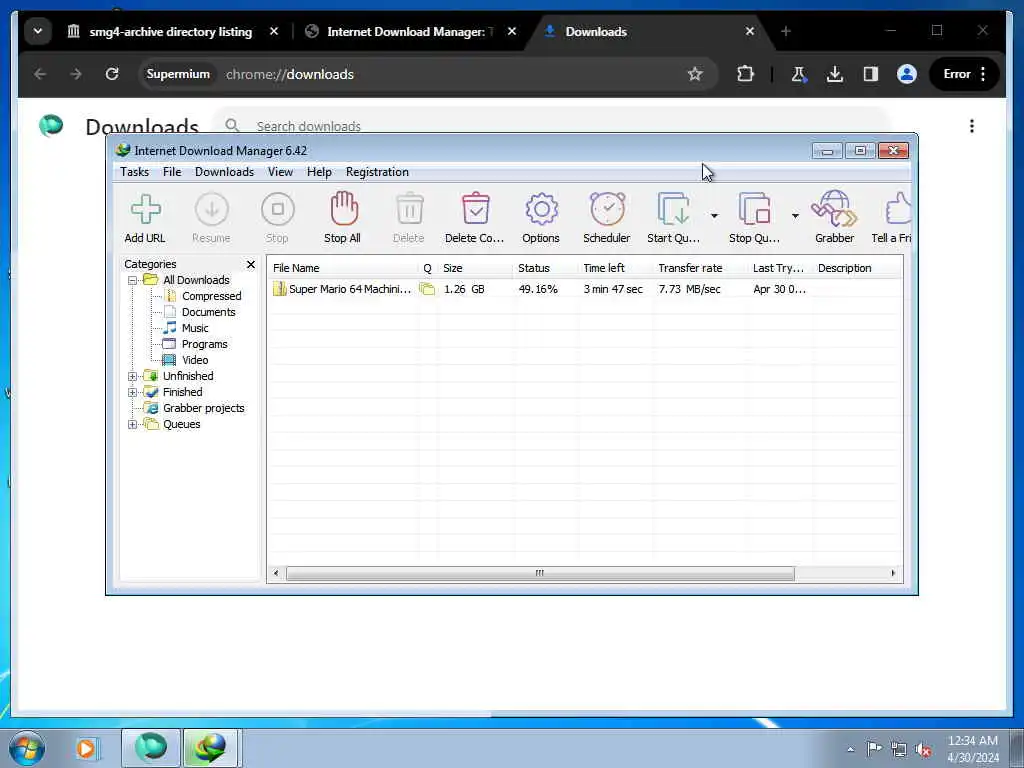Image resolution: width=1024 pixels, height=768 pixels.
Task: Sort by Time left column header
Action: (x=615, y=268)
